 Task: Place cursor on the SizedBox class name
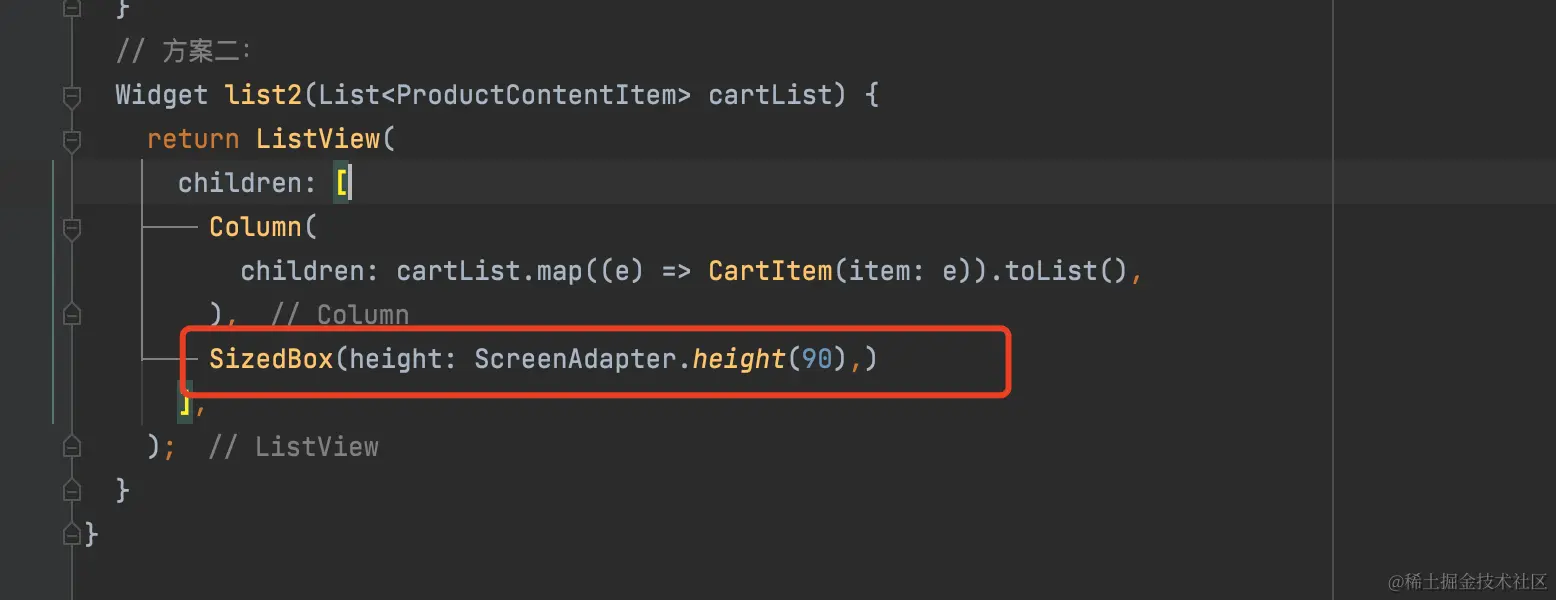point(271,359)
